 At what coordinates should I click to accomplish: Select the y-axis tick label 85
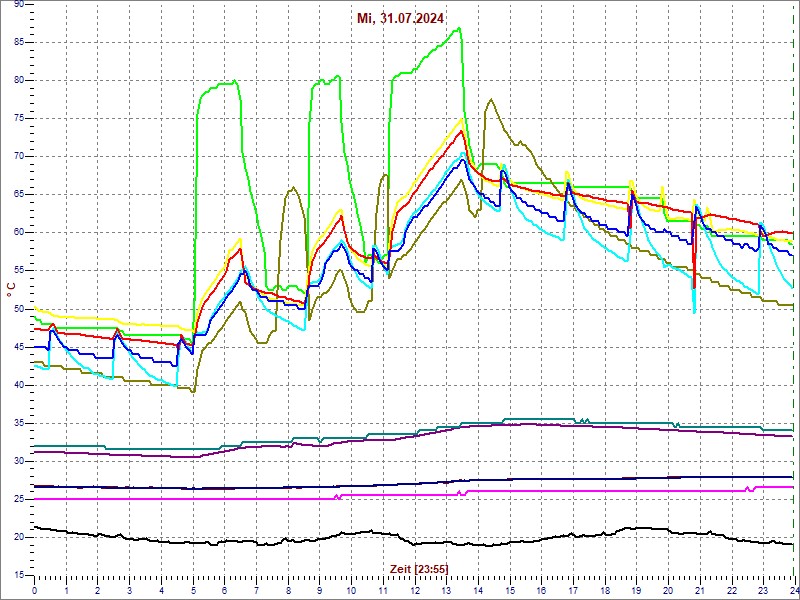click(19, 42)
